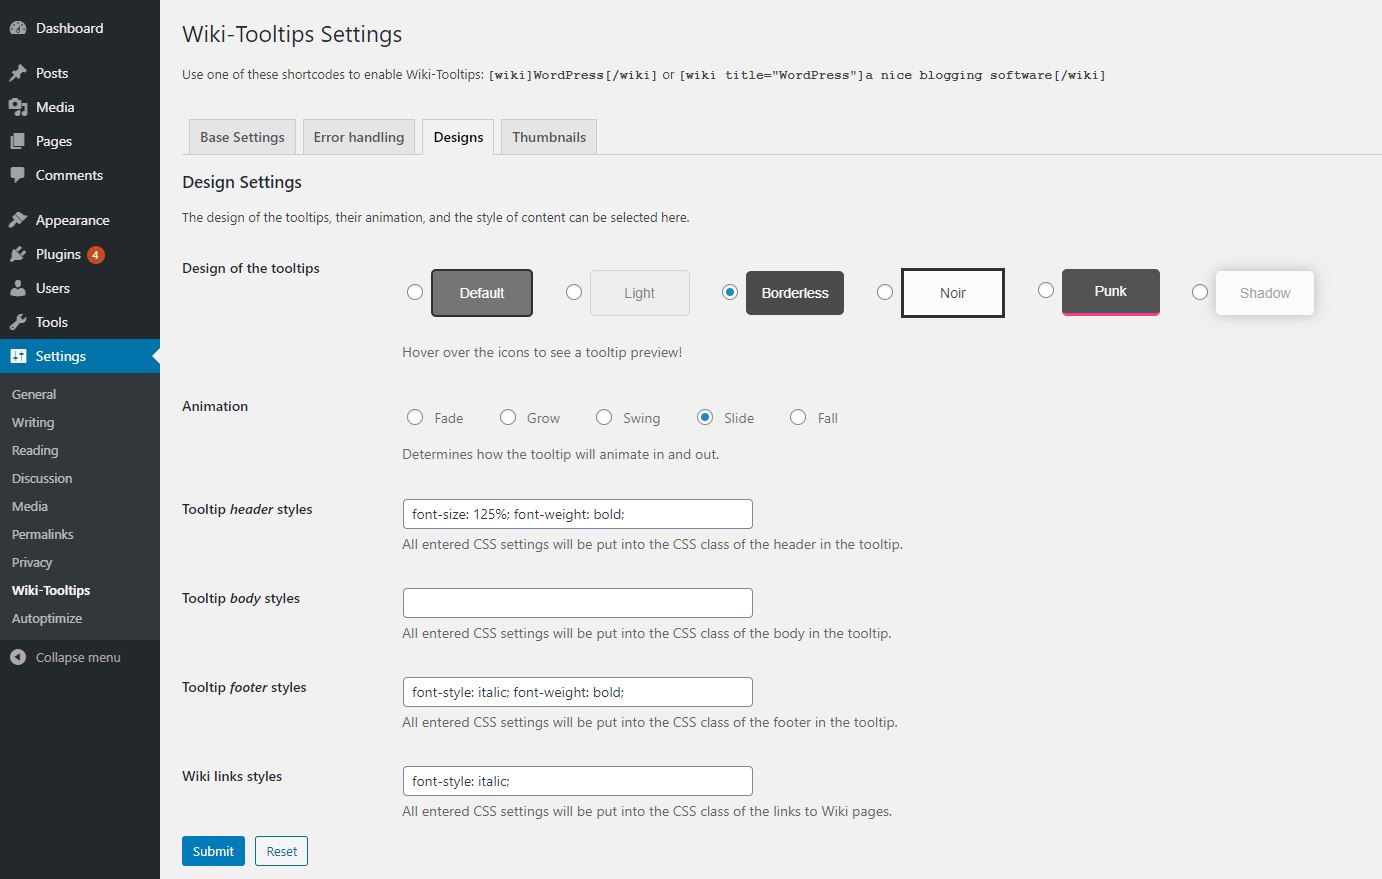The width and height of the screenshot is (1382, 879).
Task: Click the Appearance label in sidebar
Action: point(73,220)
